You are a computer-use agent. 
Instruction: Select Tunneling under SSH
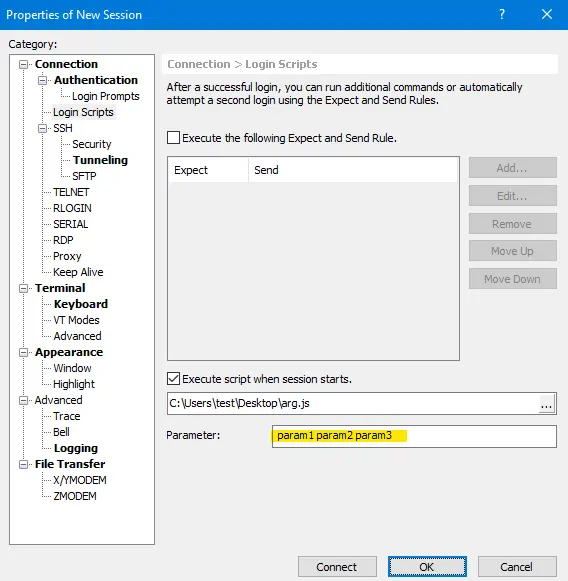click(100, 160)
